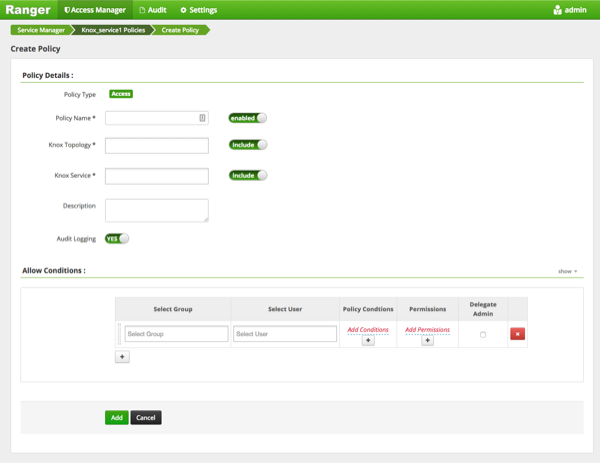The height and width of the screenshot is (463, 600).
Task: Open the Audit tab
Action: [x=153, y=10]
